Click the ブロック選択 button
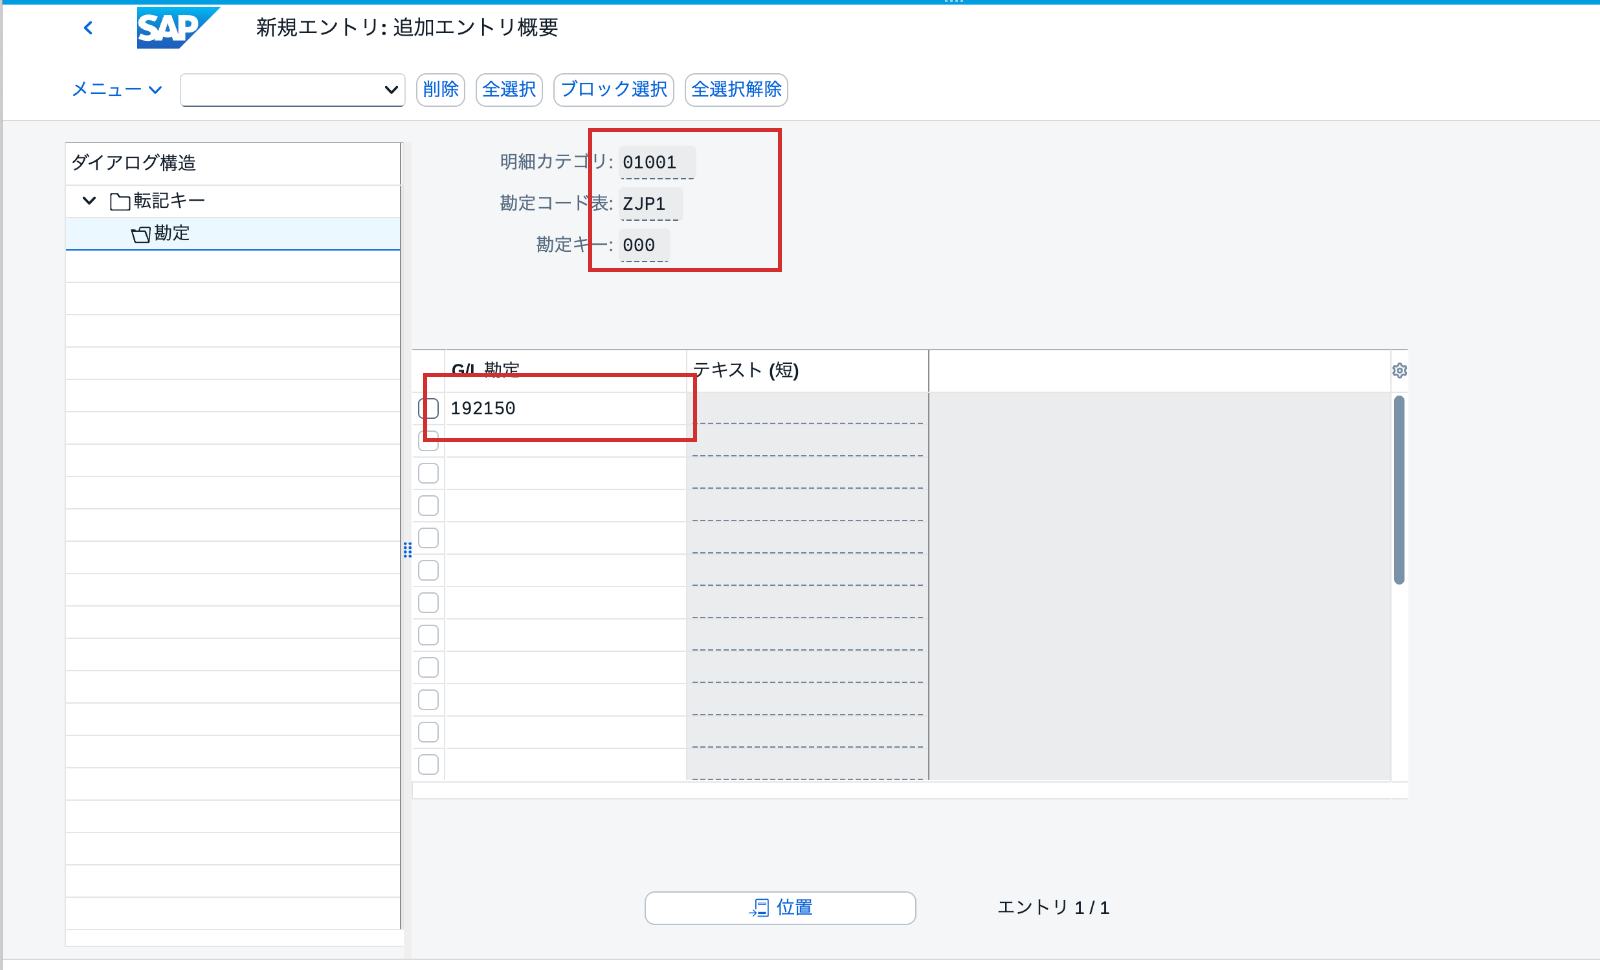The width and height of the screenshot is (1600, 970). point(613,89)
